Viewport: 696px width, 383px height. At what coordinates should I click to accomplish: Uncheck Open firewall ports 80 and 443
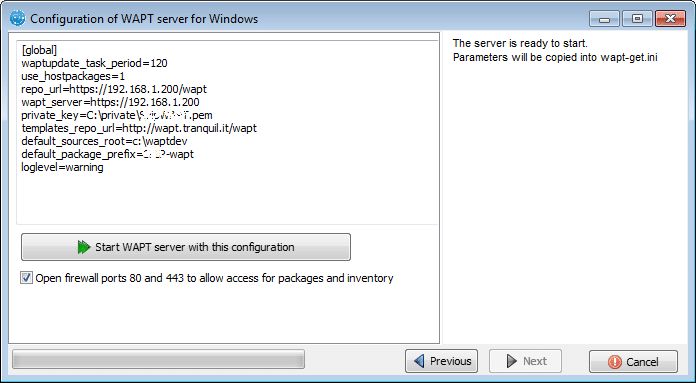point(26,278)
